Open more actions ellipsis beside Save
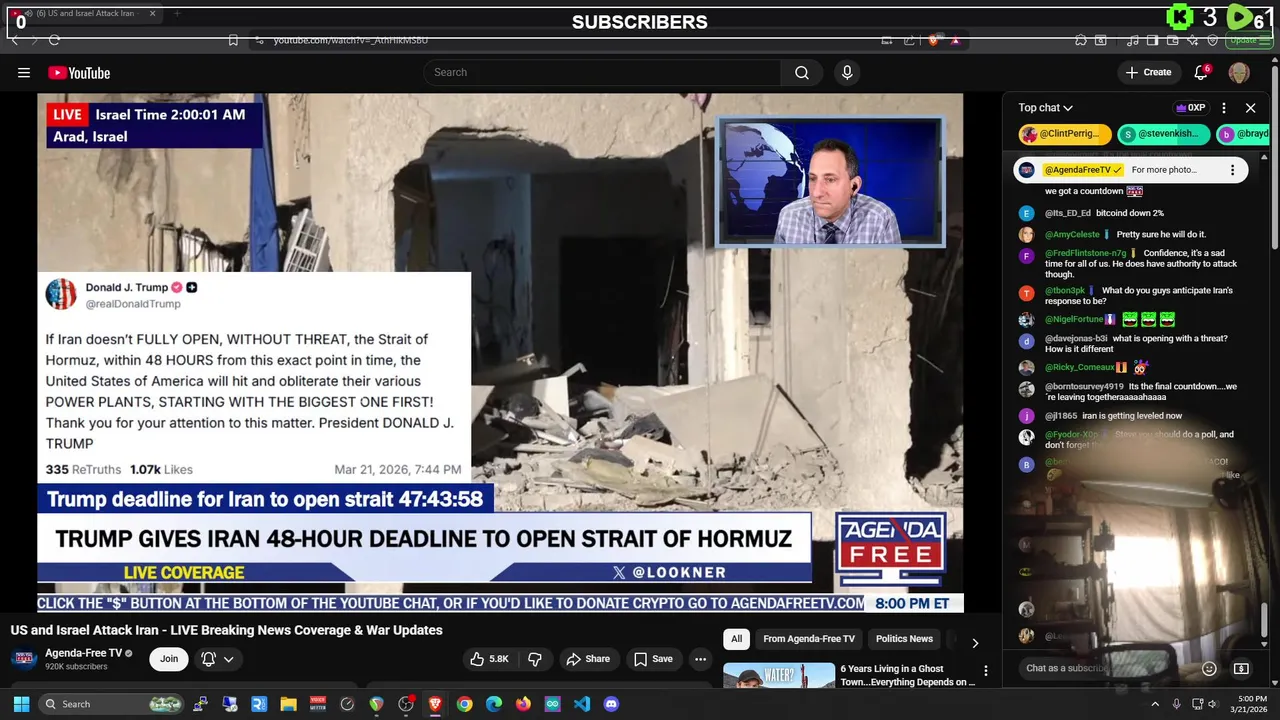 click(700, 659)
